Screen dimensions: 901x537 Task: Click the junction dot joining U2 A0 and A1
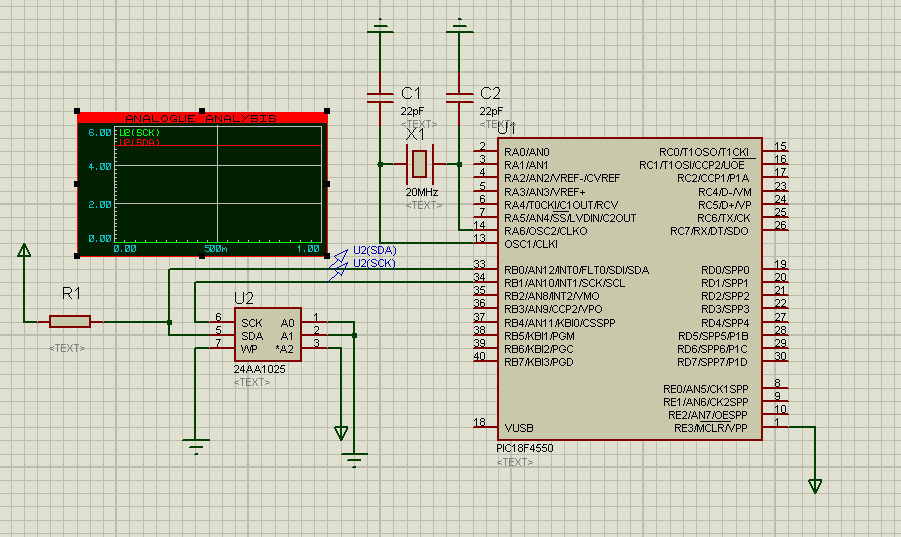[x=355, y=335]
